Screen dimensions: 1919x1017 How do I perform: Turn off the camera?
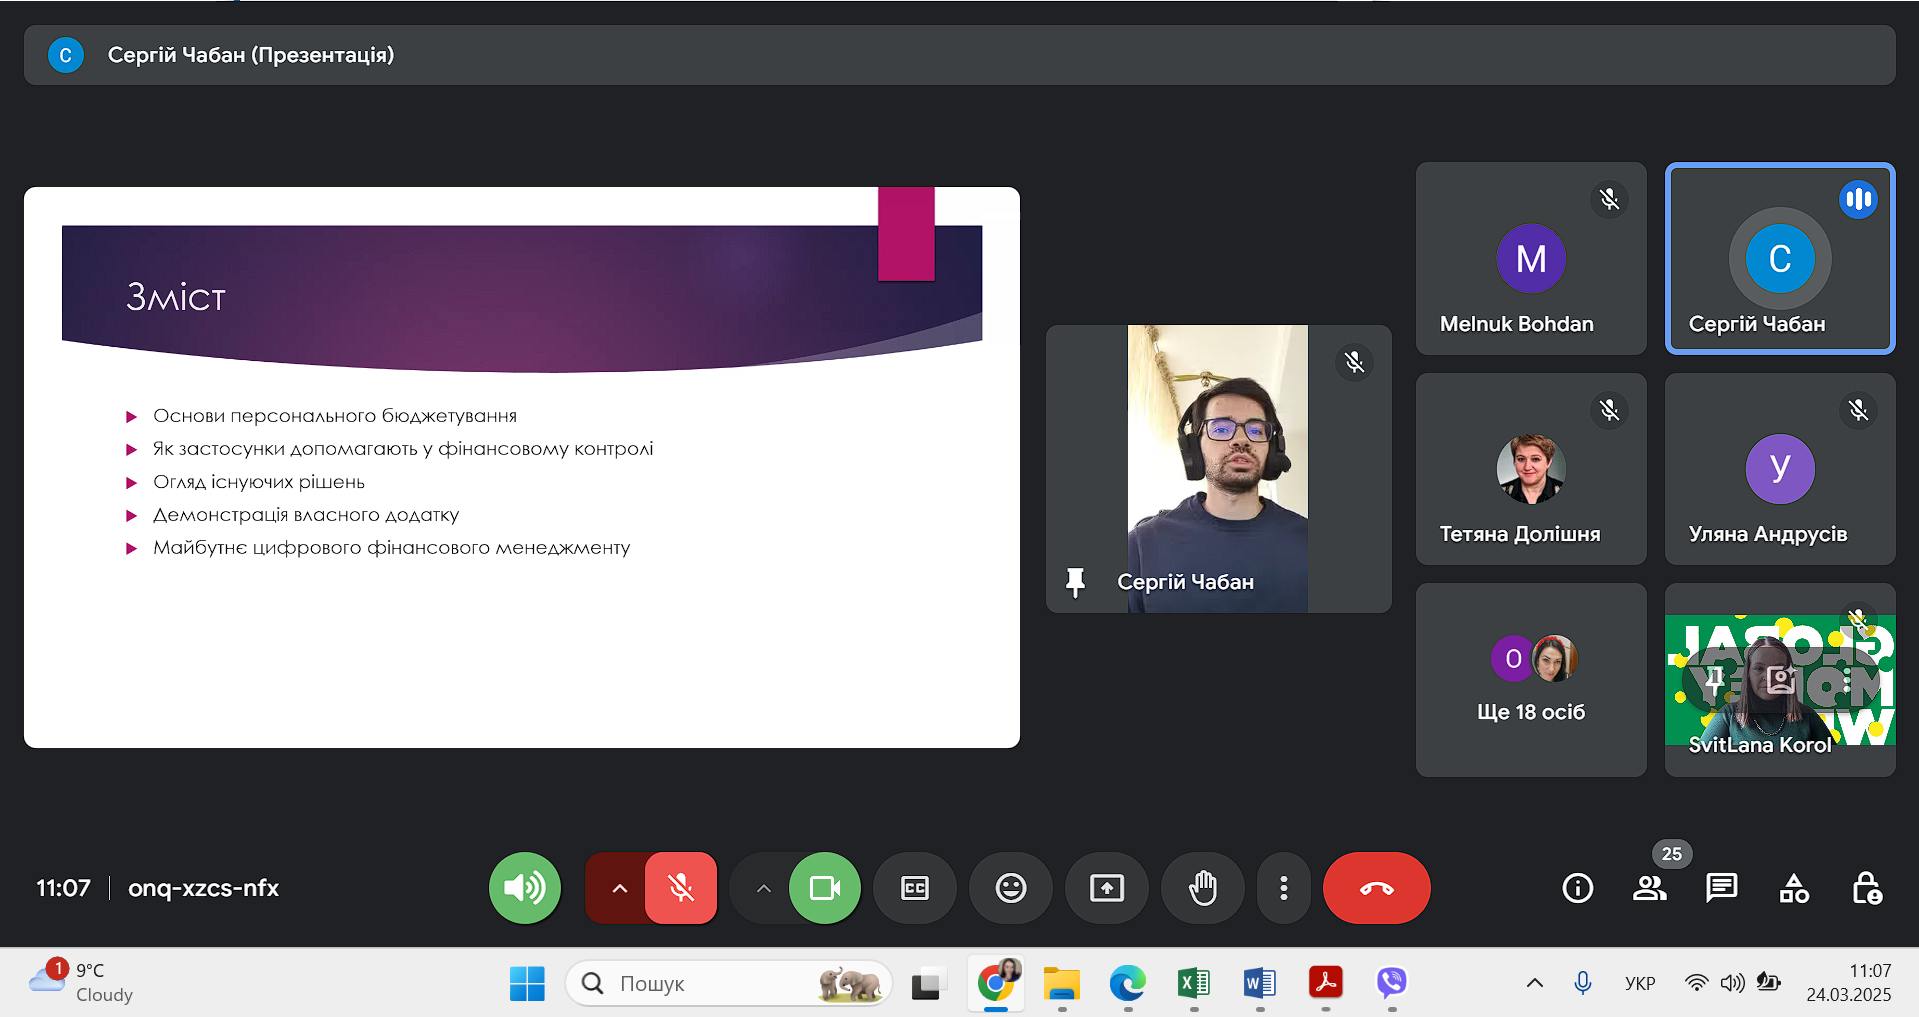click(x=824, y=888)
